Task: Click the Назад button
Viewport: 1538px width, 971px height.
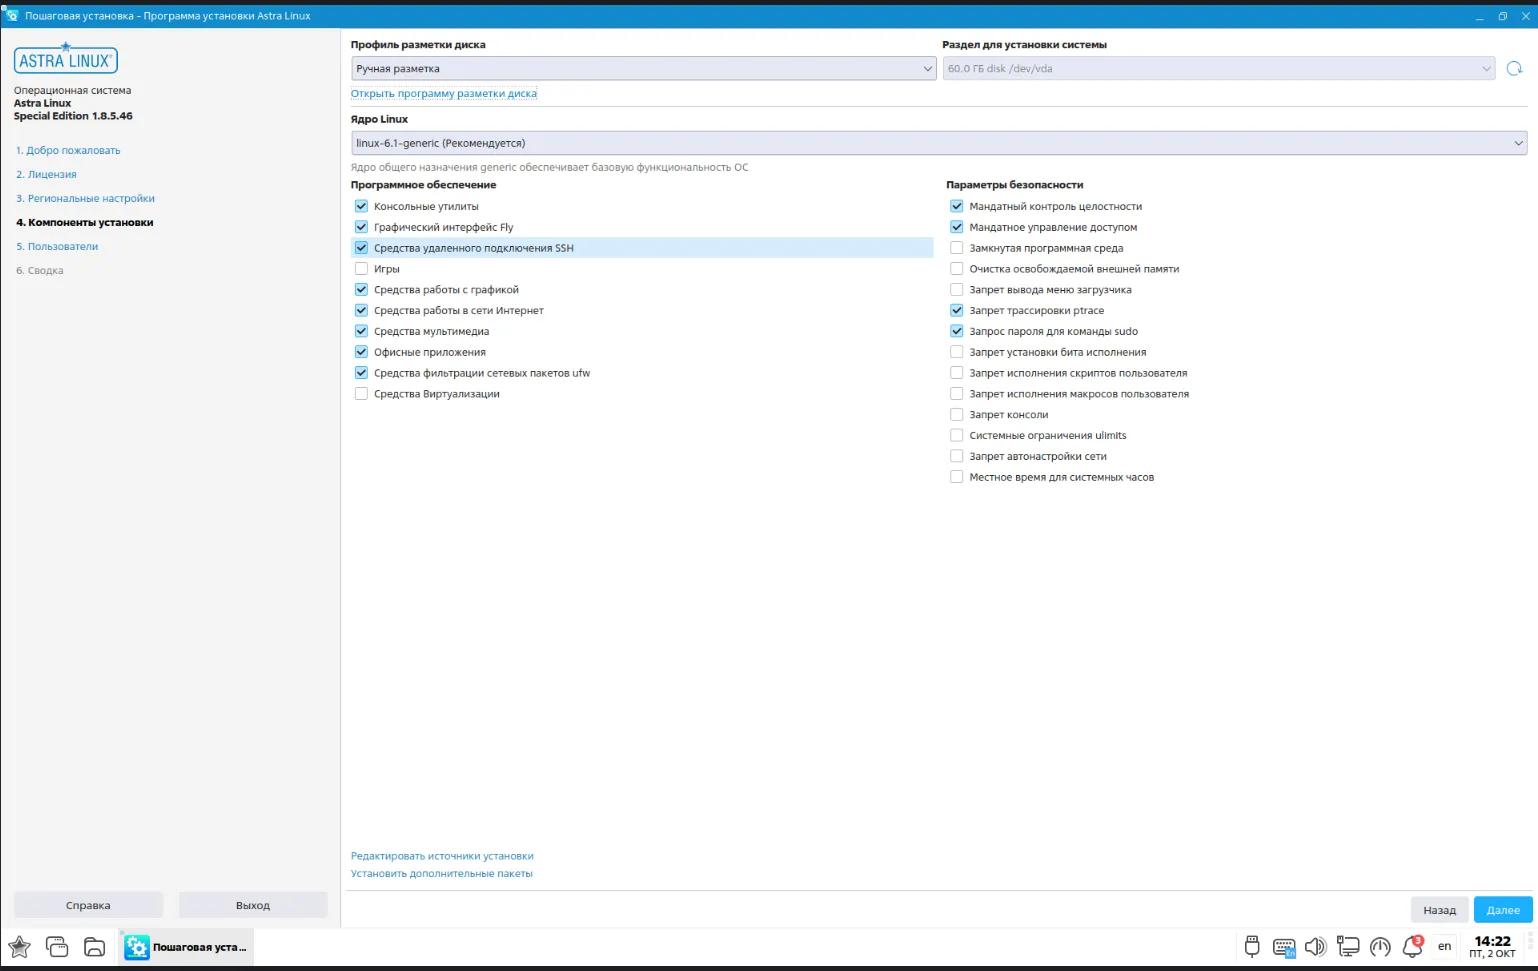Action: [1439, 909]
